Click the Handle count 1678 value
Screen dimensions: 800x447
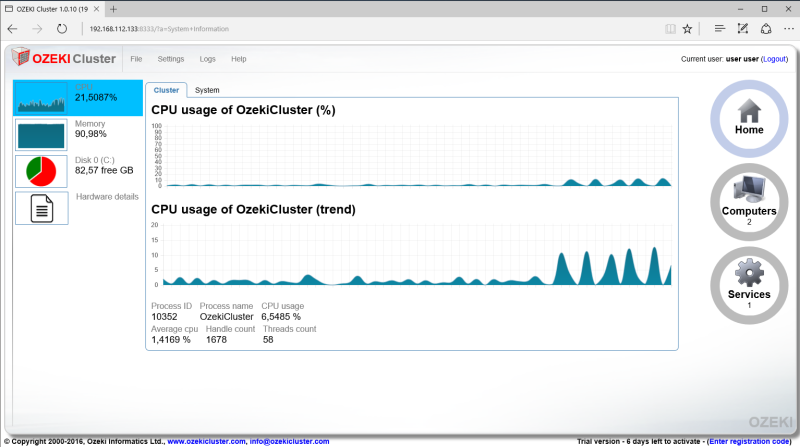[x=216, y=340]
